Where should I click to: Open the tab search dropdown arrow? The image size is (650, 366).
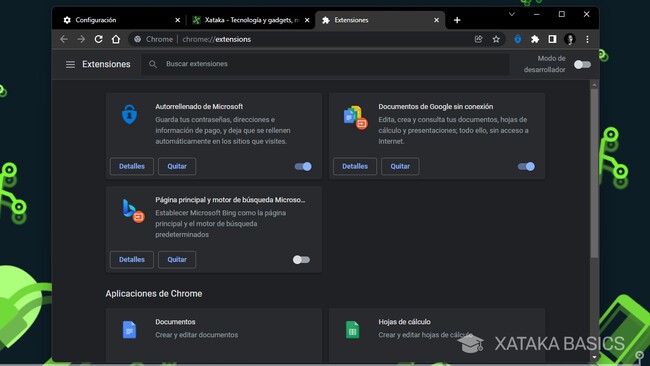[x=512, y=14]
